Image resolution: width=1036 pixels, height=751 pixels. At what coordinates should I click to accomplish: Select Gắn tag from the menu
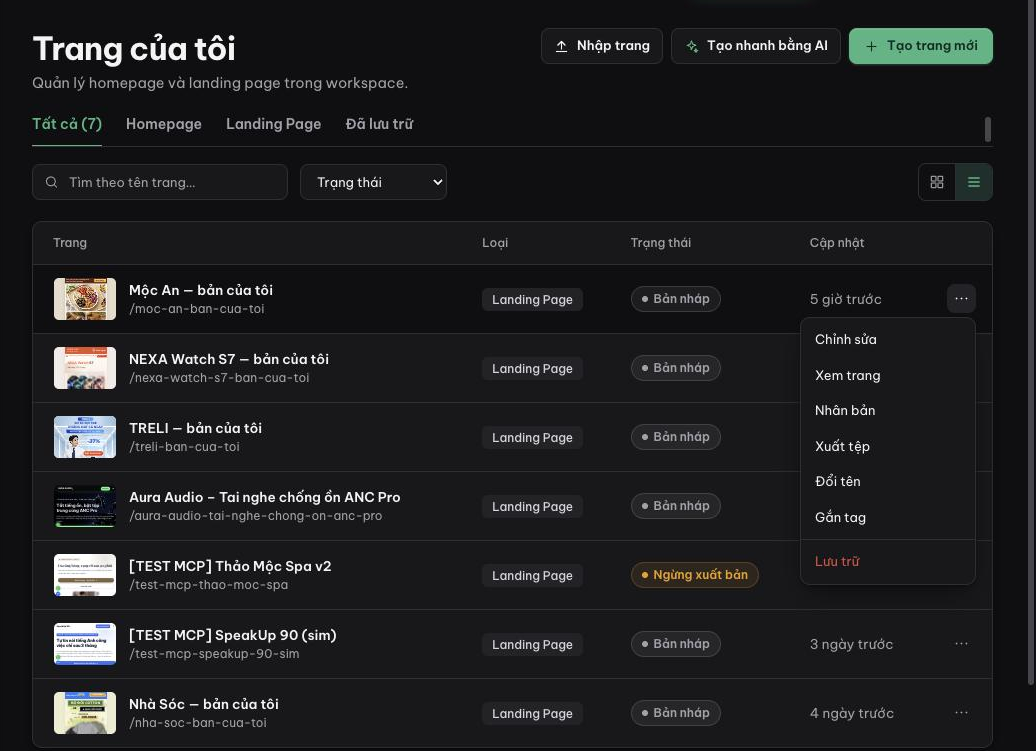[x=887, y=517]
